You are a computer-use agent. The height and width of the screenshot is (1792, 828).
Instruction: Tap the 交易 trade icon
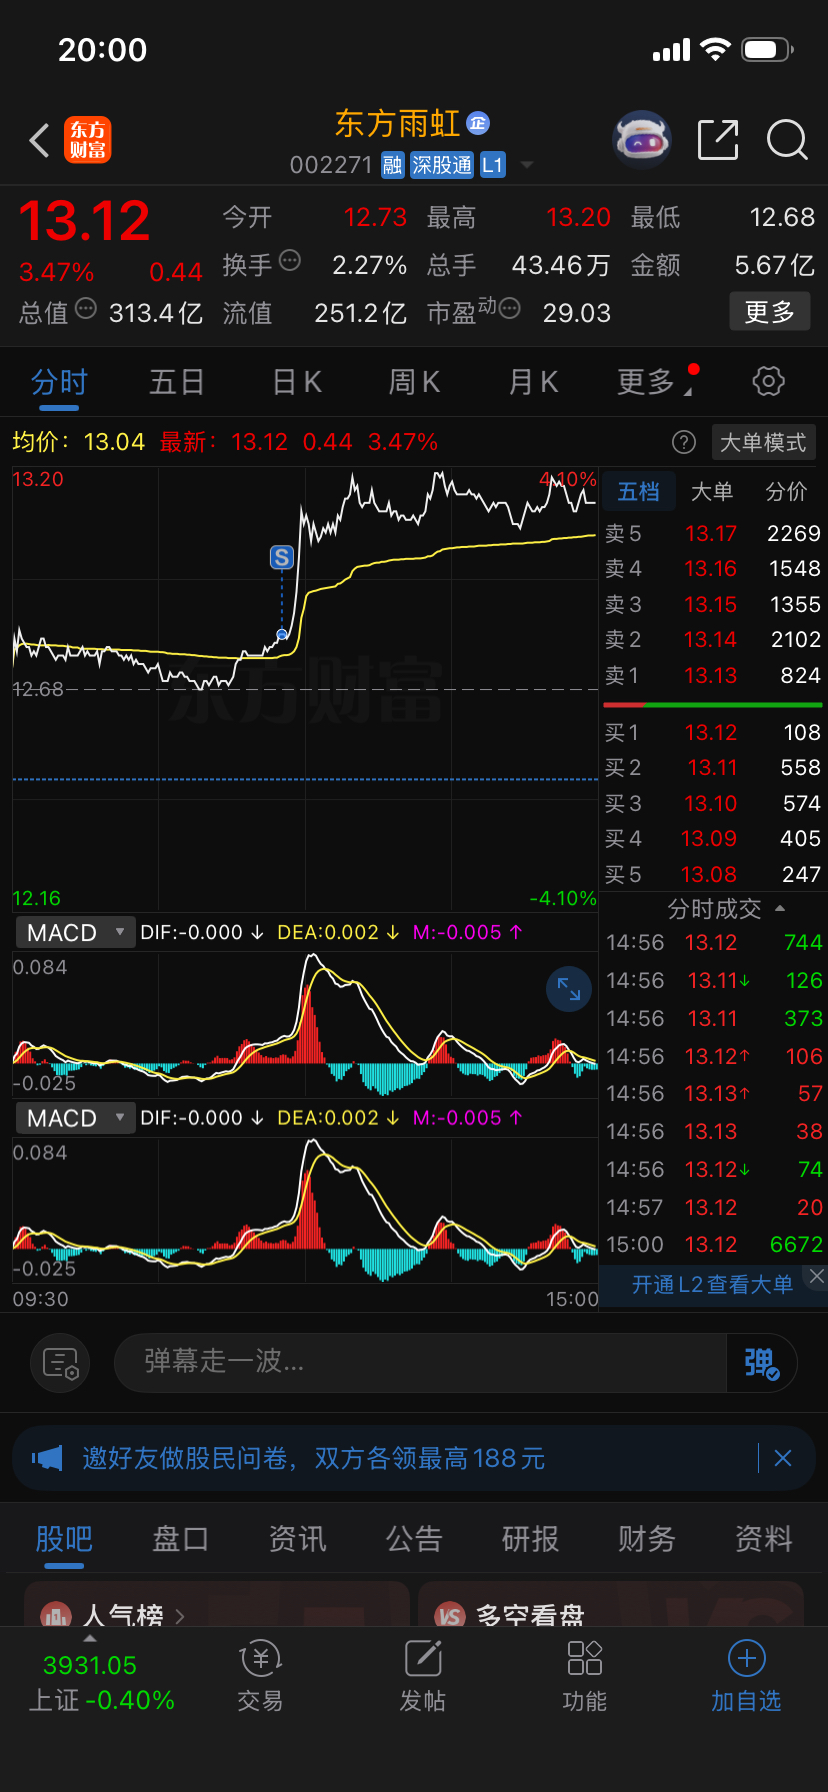pos(260,1676)
